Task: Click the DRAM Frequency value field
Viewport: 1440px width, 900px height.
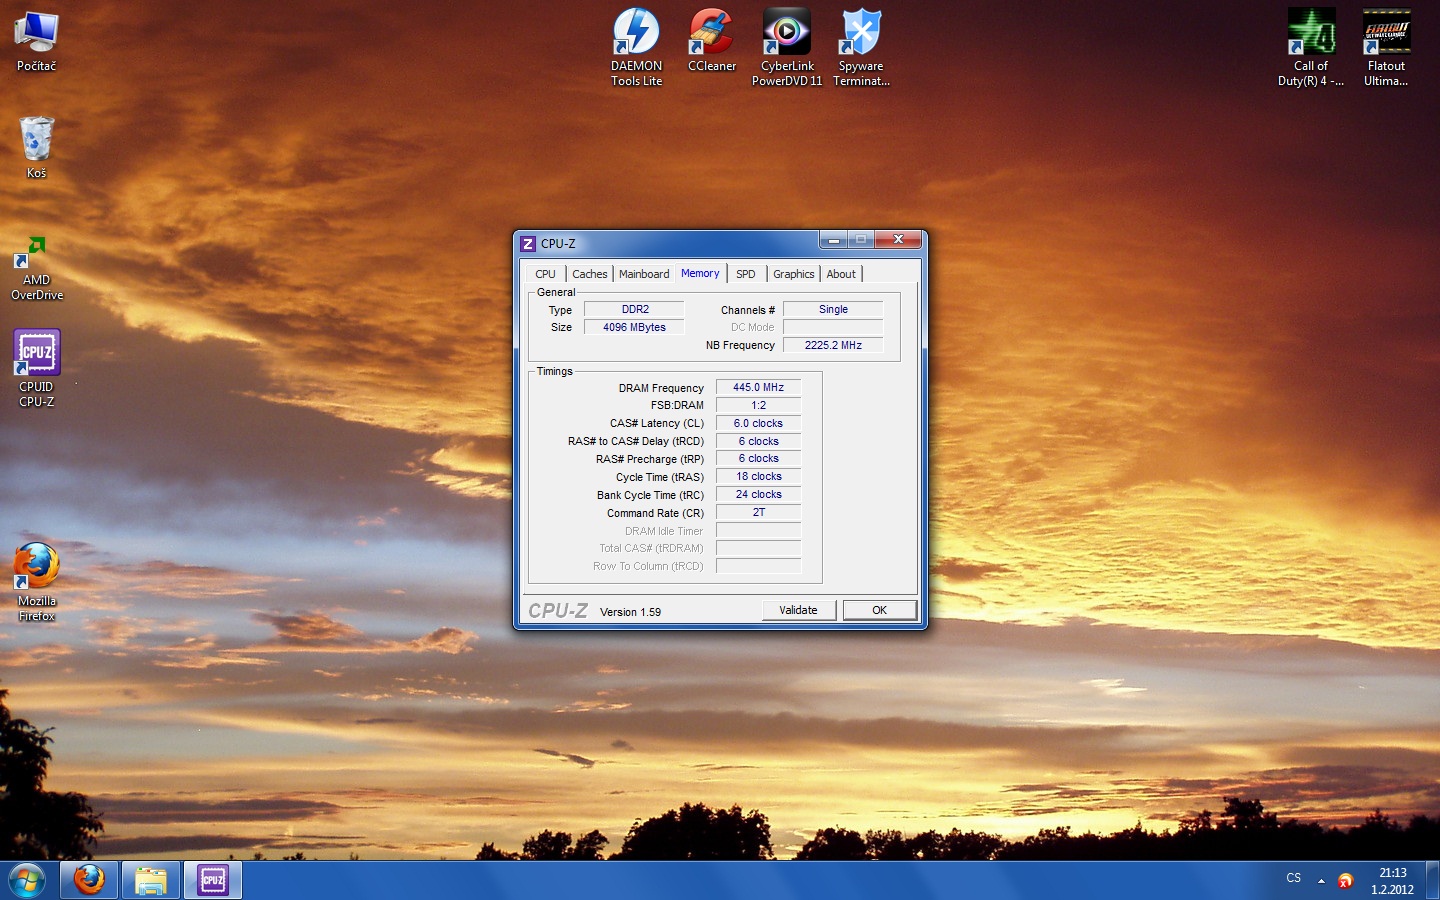Action: (x=758, y=388)
